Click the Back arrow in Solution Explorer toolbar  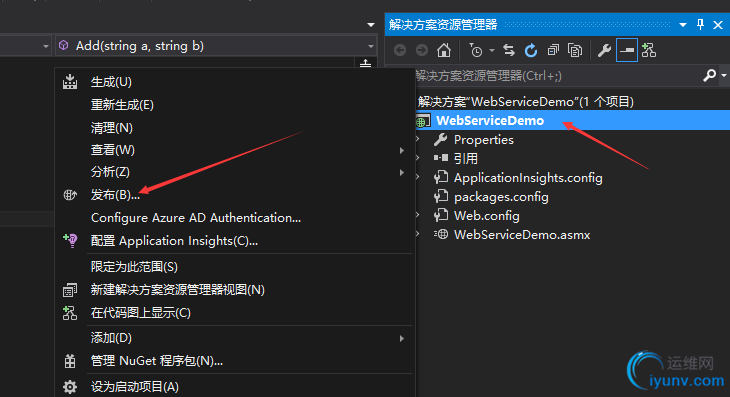point(400,50)
